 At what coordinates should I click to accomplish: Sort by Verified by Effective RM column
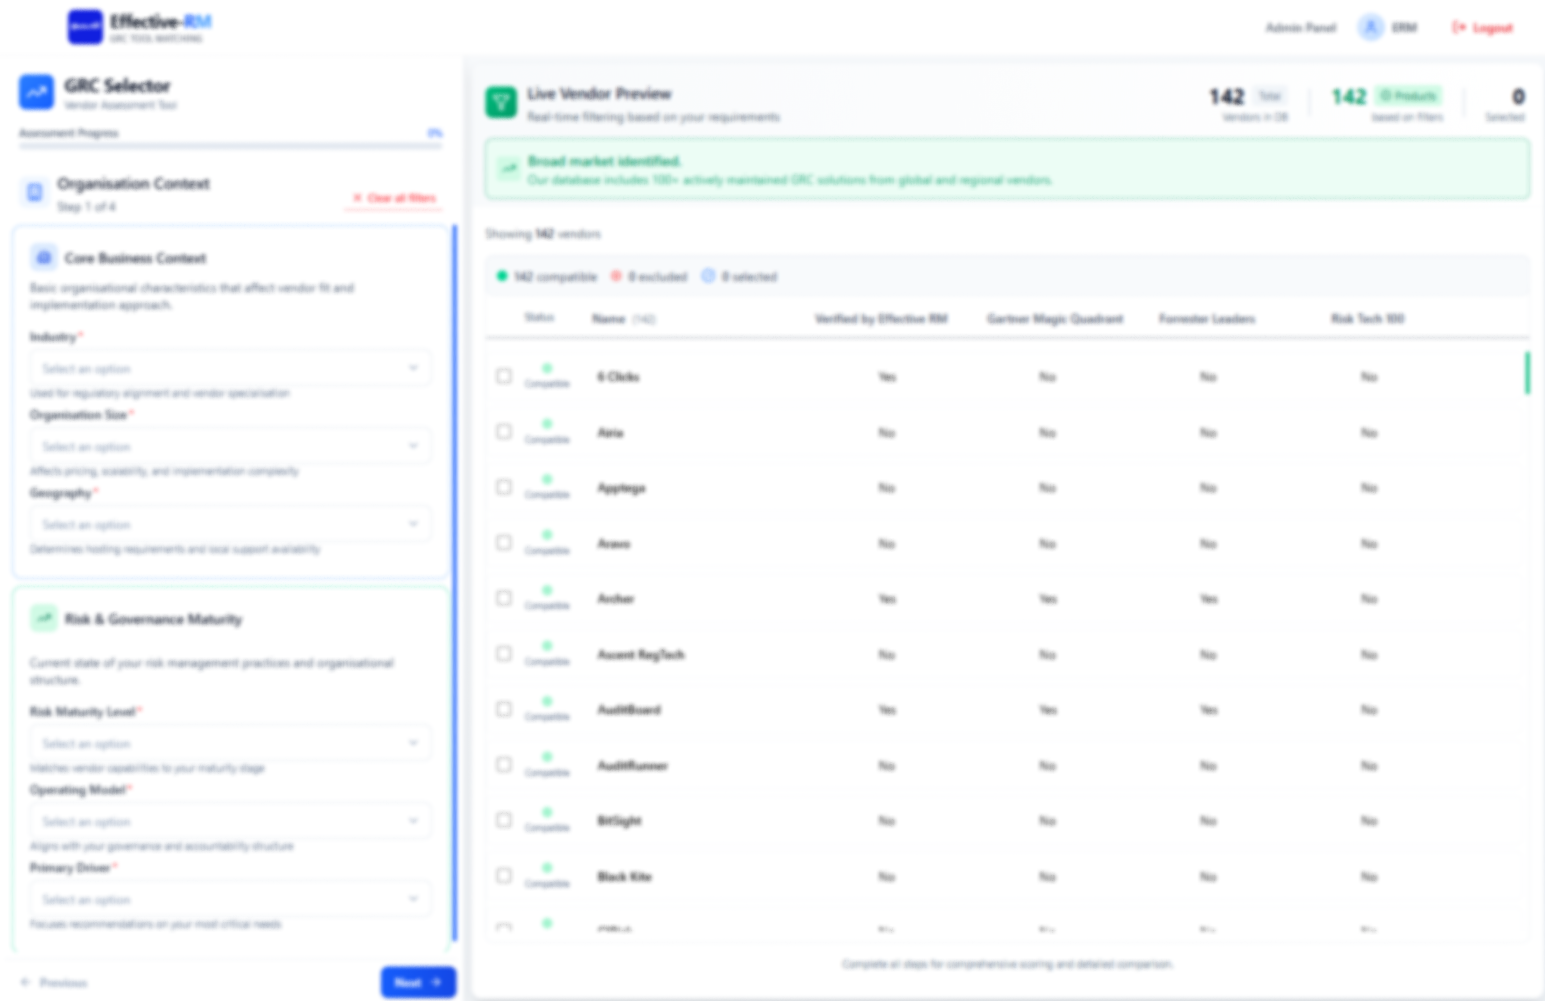881,319
